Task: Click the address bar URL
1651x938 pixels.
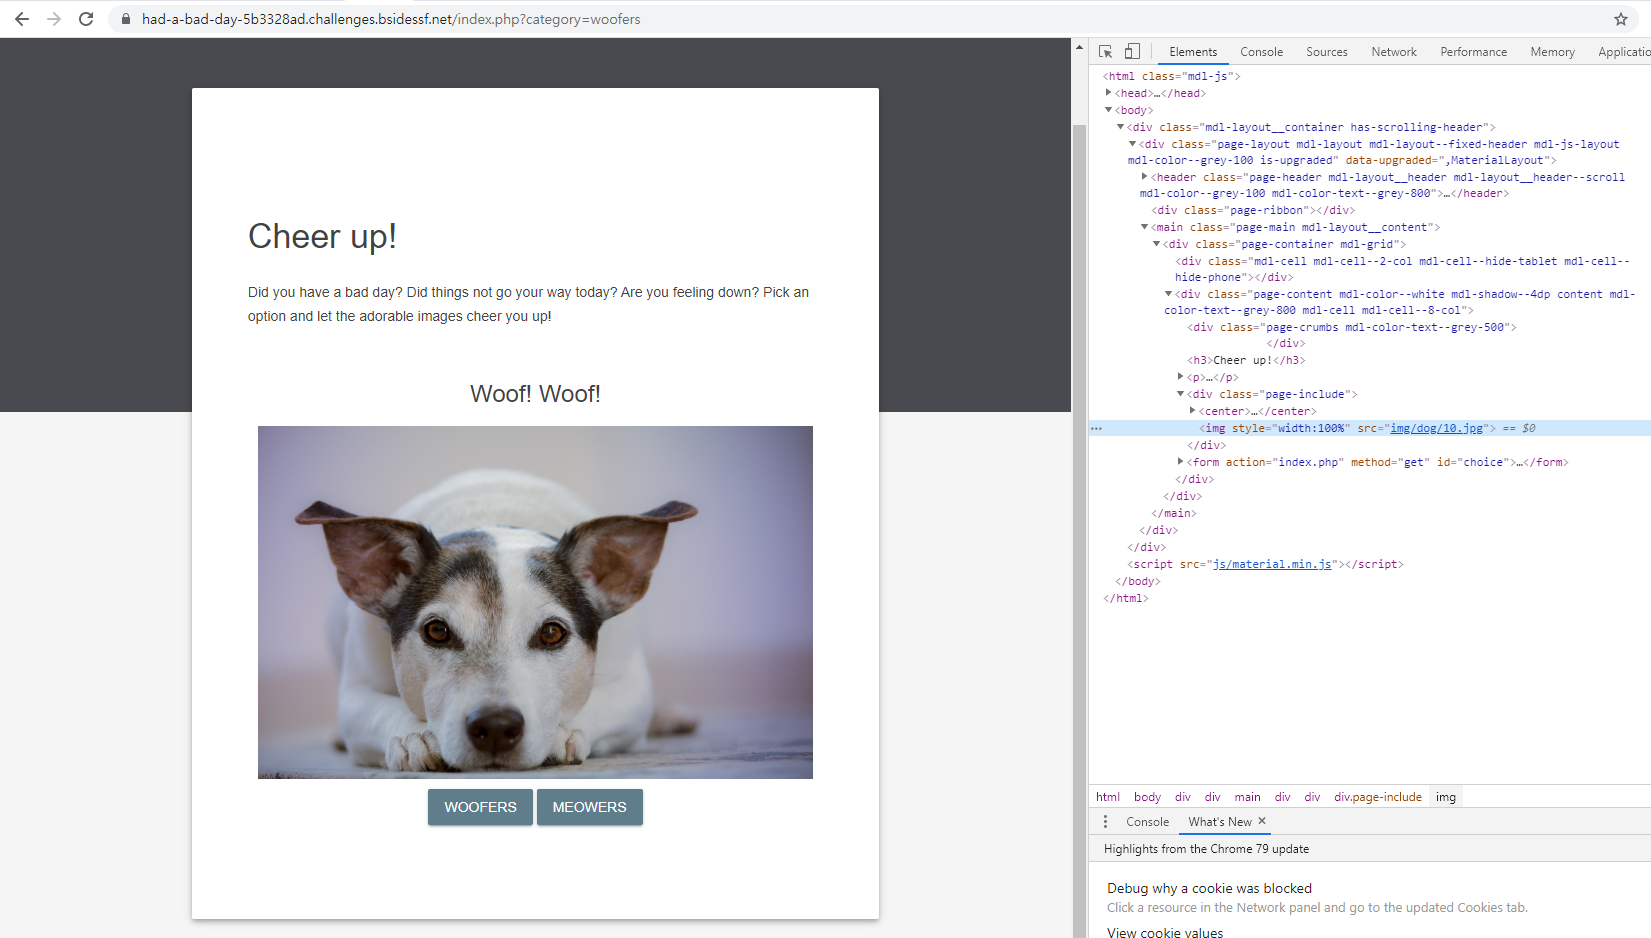Action: (x=391, y=19)
